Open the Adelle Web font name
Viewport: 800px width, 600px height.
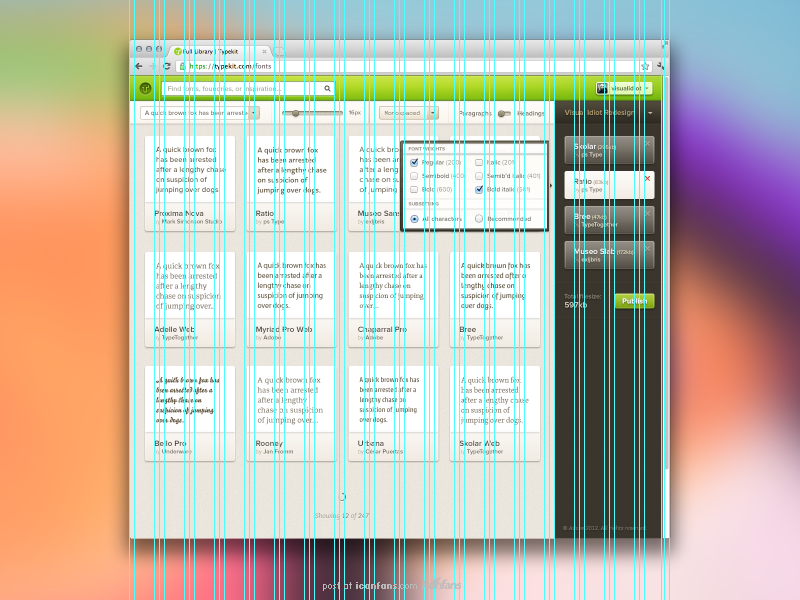point(174,330)
